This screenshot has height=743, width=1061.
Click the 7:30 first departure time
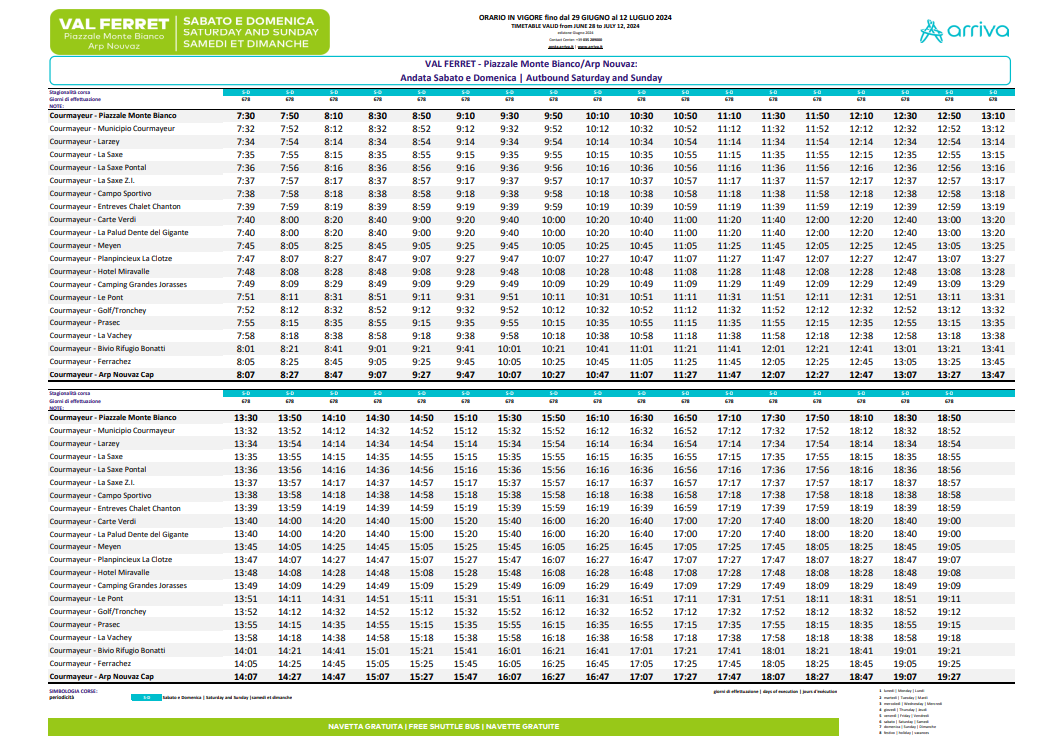[x=246, y=116]
